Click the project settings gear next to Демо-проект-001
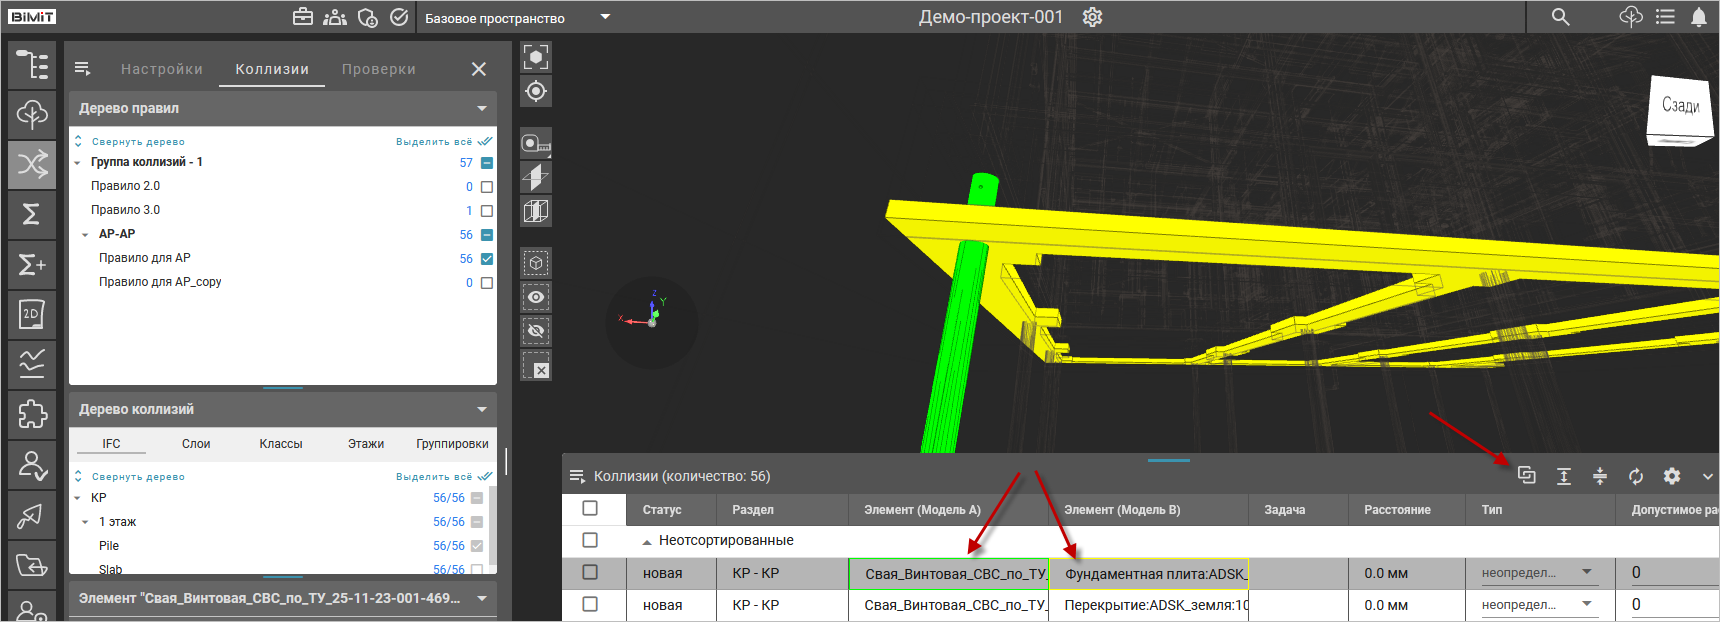Viewport: 1720px width, 622px height. (1092, 17)
